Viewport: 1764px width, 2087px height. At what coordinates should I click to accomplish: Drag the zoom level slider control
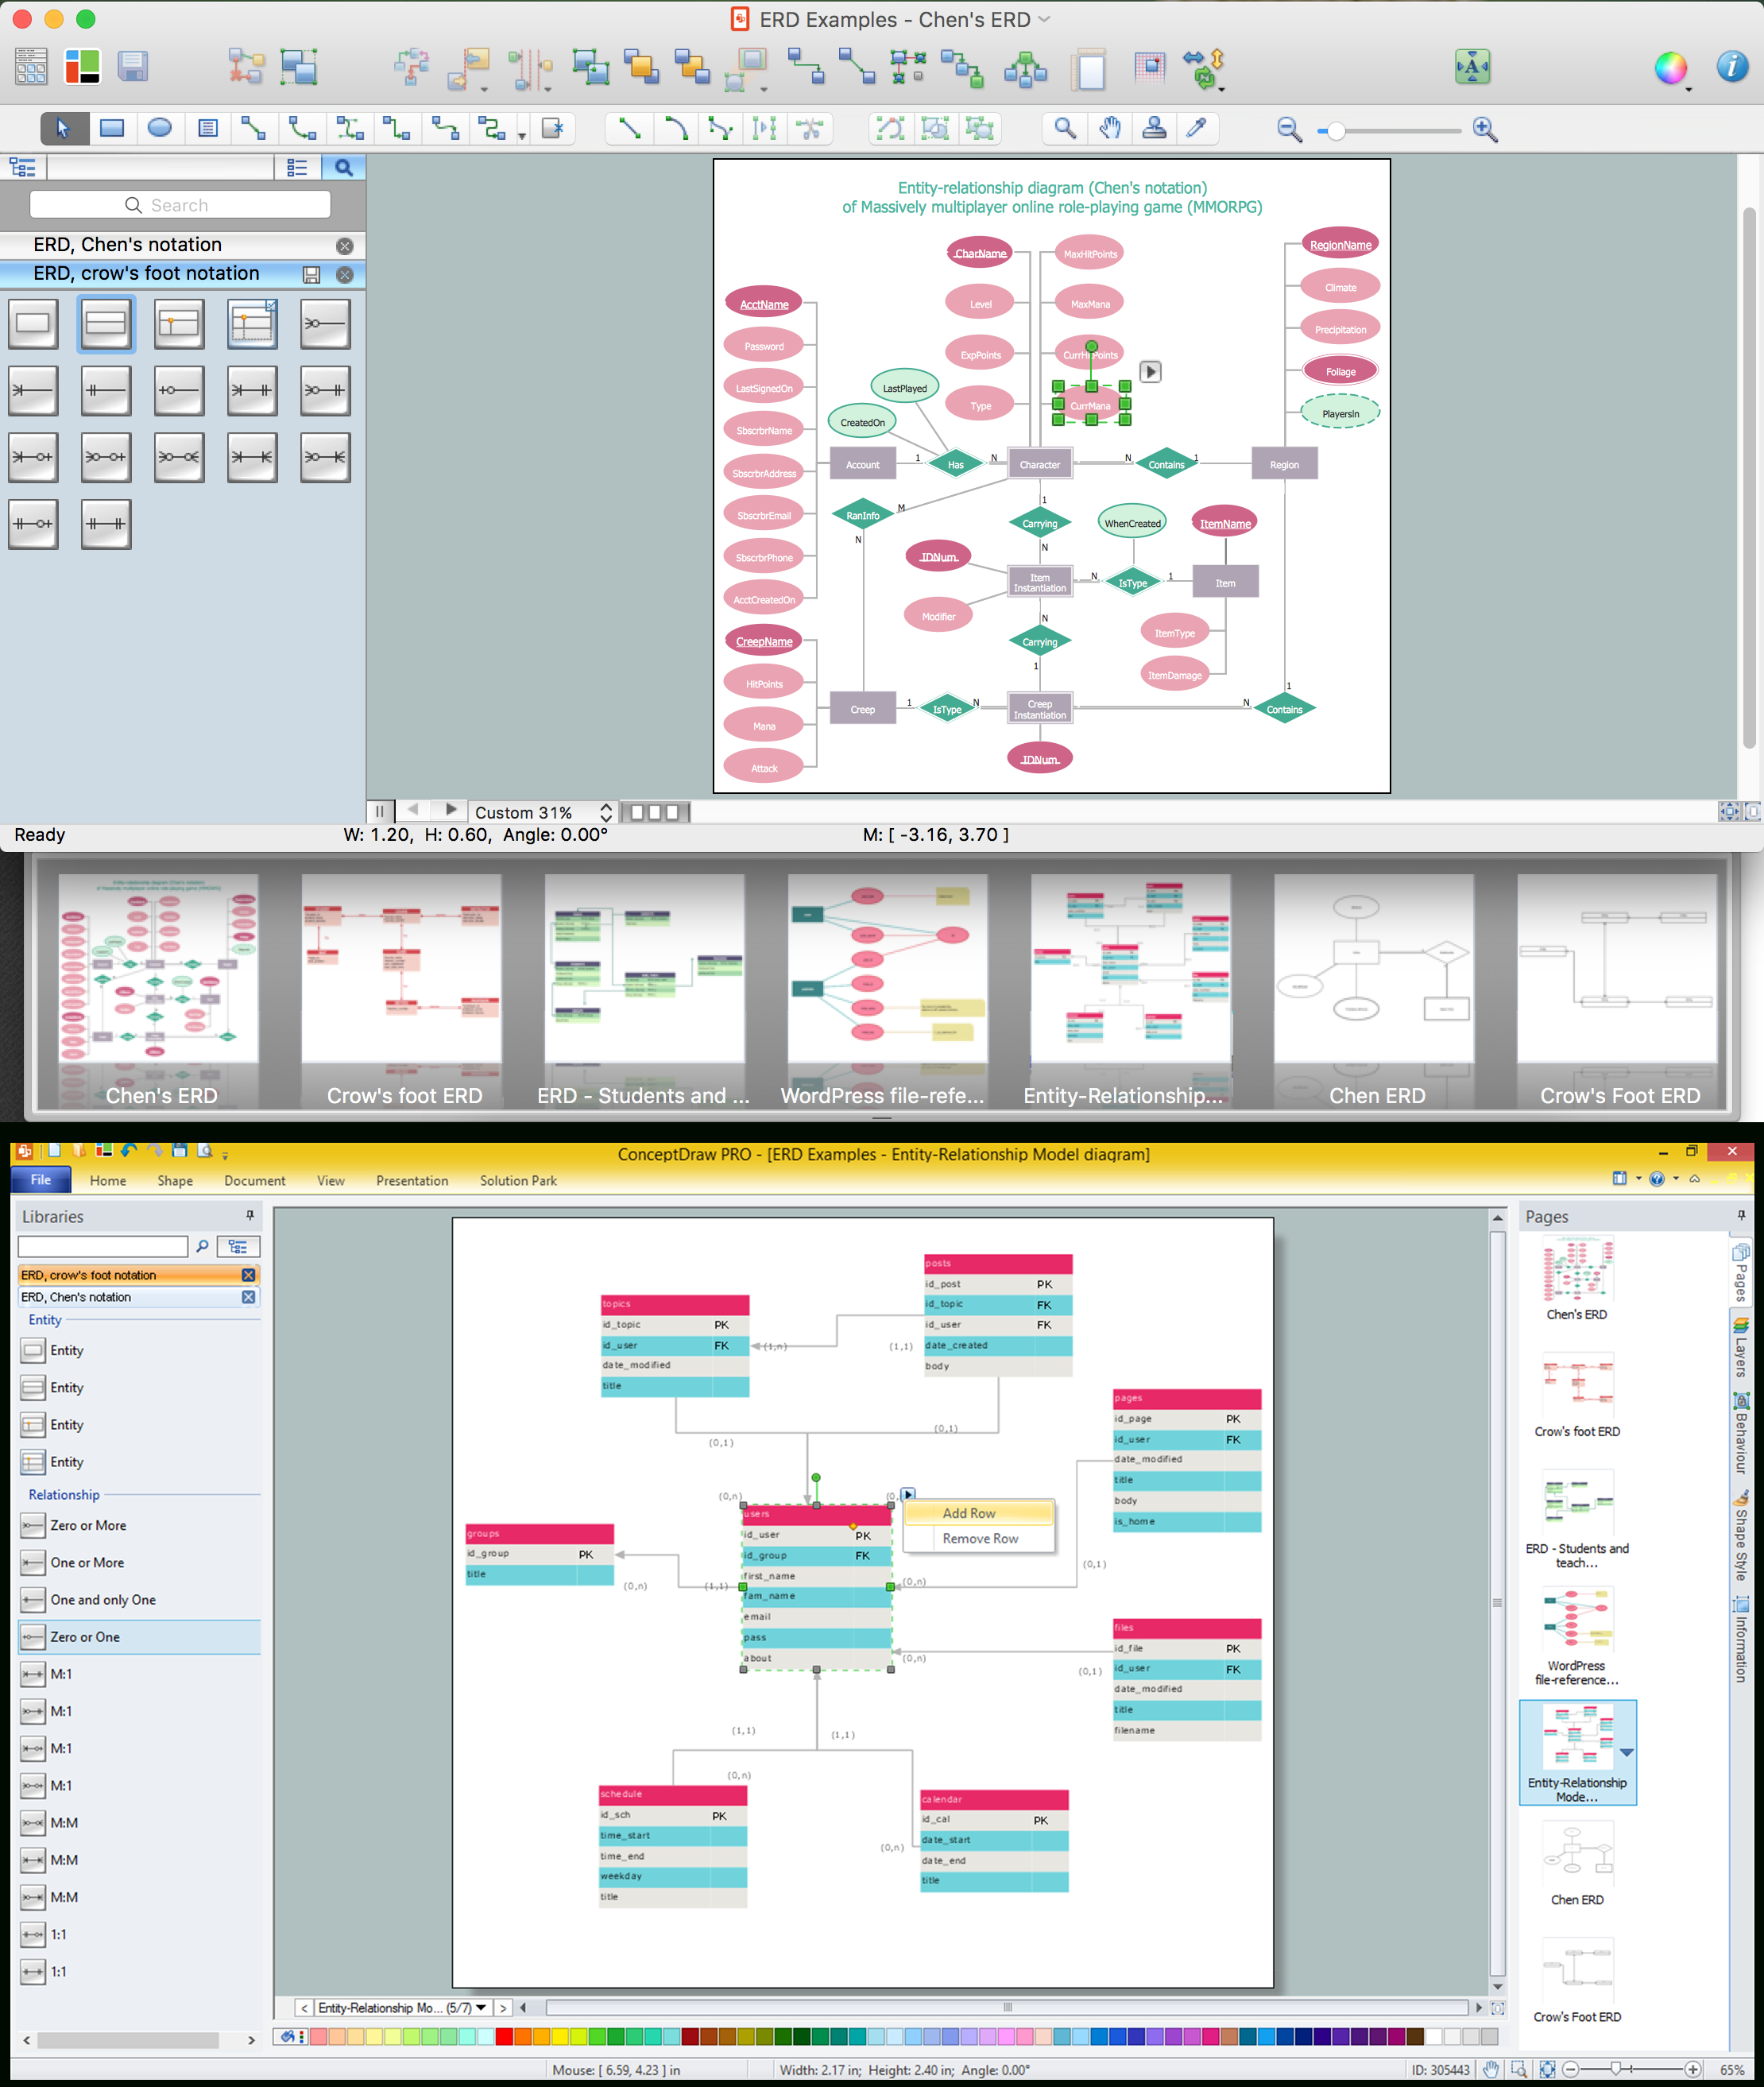click(1333, 128)
